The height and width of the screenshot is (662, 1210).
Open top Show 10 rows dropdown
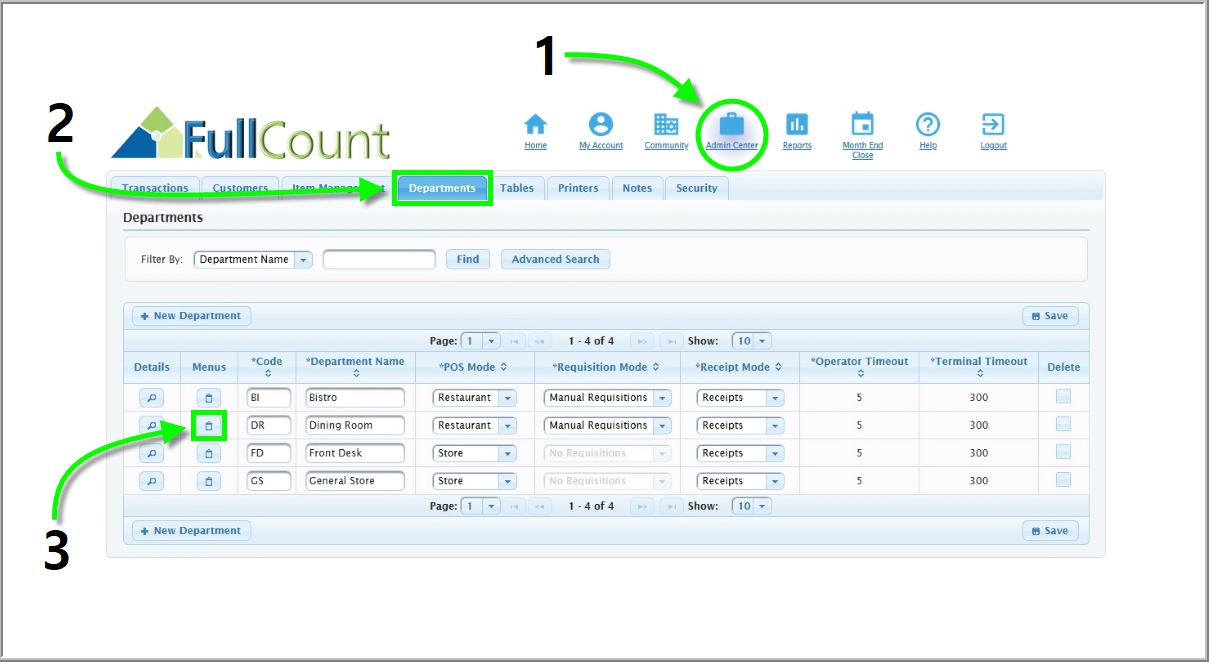pyautogui.click(x=752, y=341)
